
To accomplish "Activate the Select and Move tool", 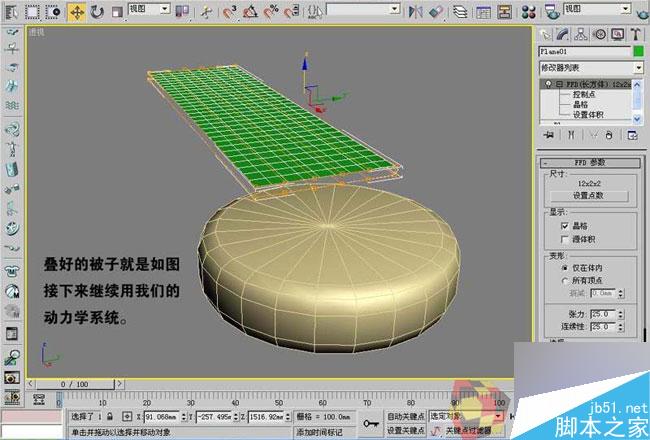I will click(x=77, y=12).
